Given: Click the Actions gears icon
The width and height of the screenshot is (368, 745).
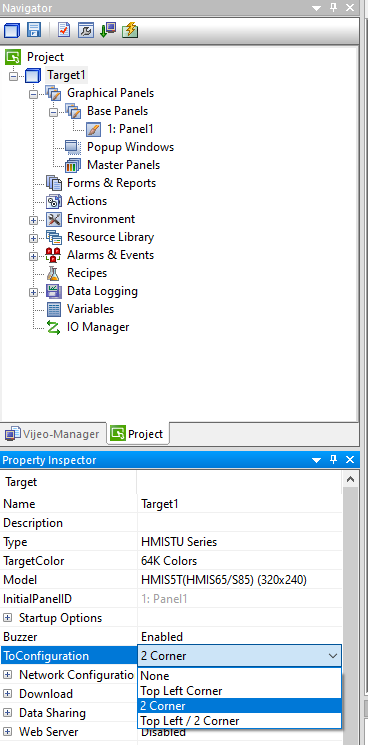Looking at the screenshot, I should (54, 201).
